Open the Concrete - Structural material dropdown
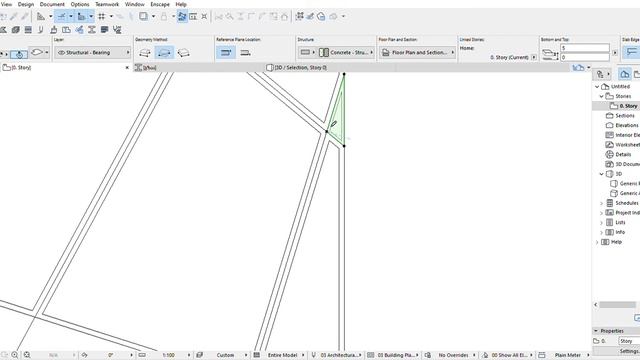The width and height of the screenshot is (640, 360). [x=346, y=52]
